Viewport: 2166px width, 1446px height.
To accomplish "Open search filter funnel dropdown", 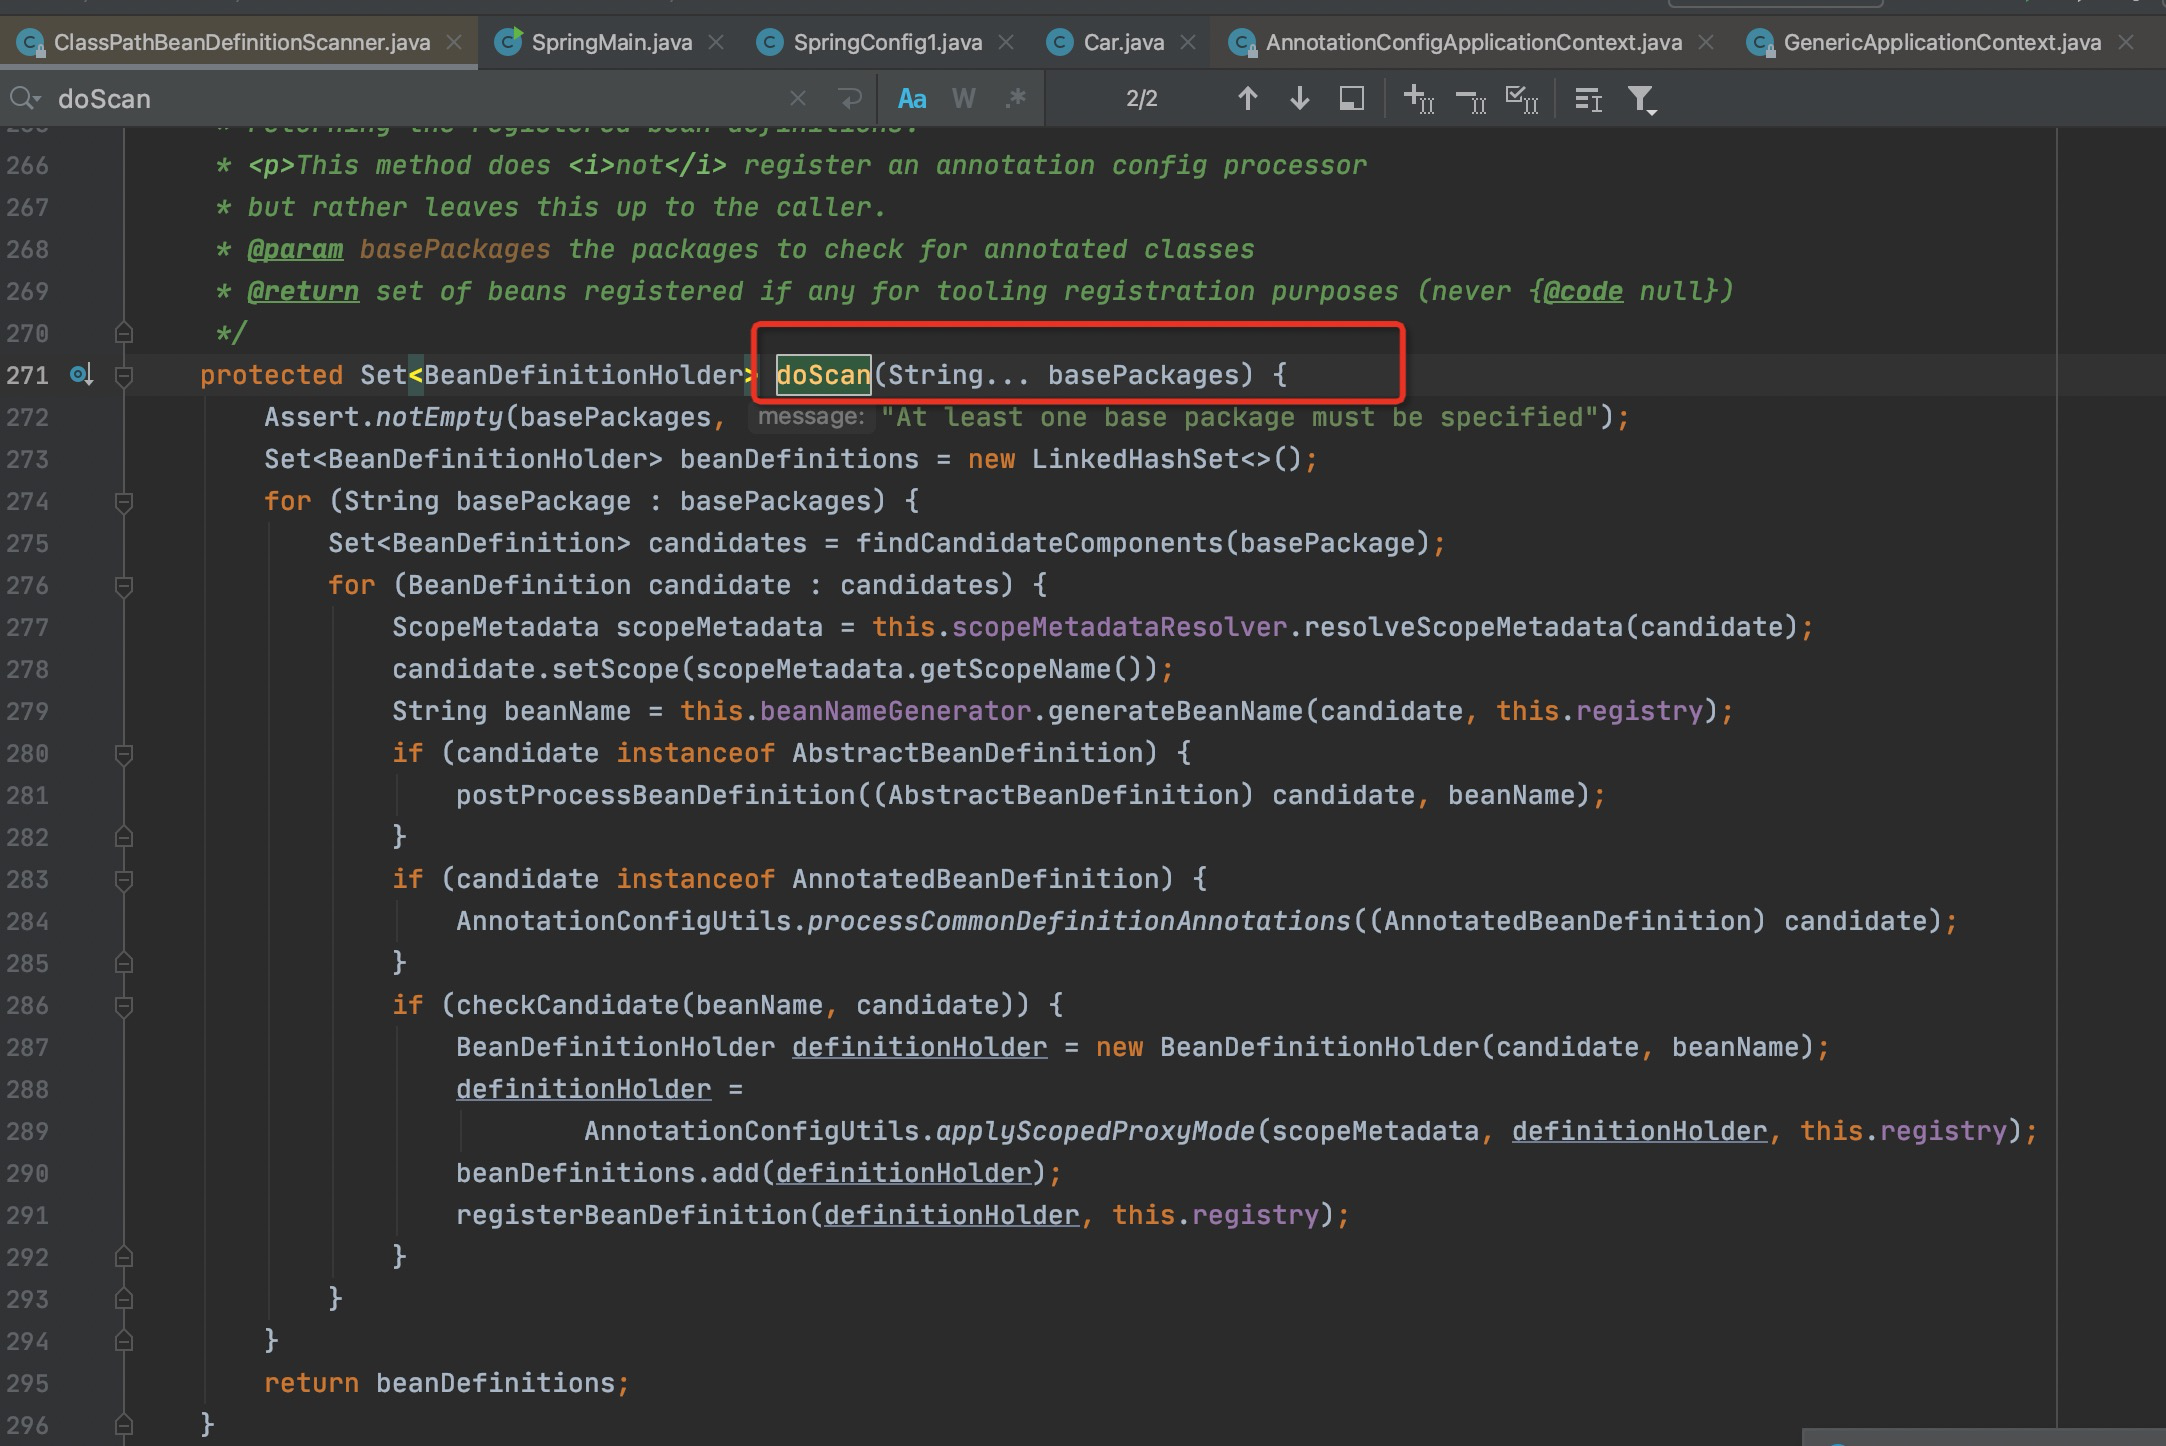I will click(1641, 99).
